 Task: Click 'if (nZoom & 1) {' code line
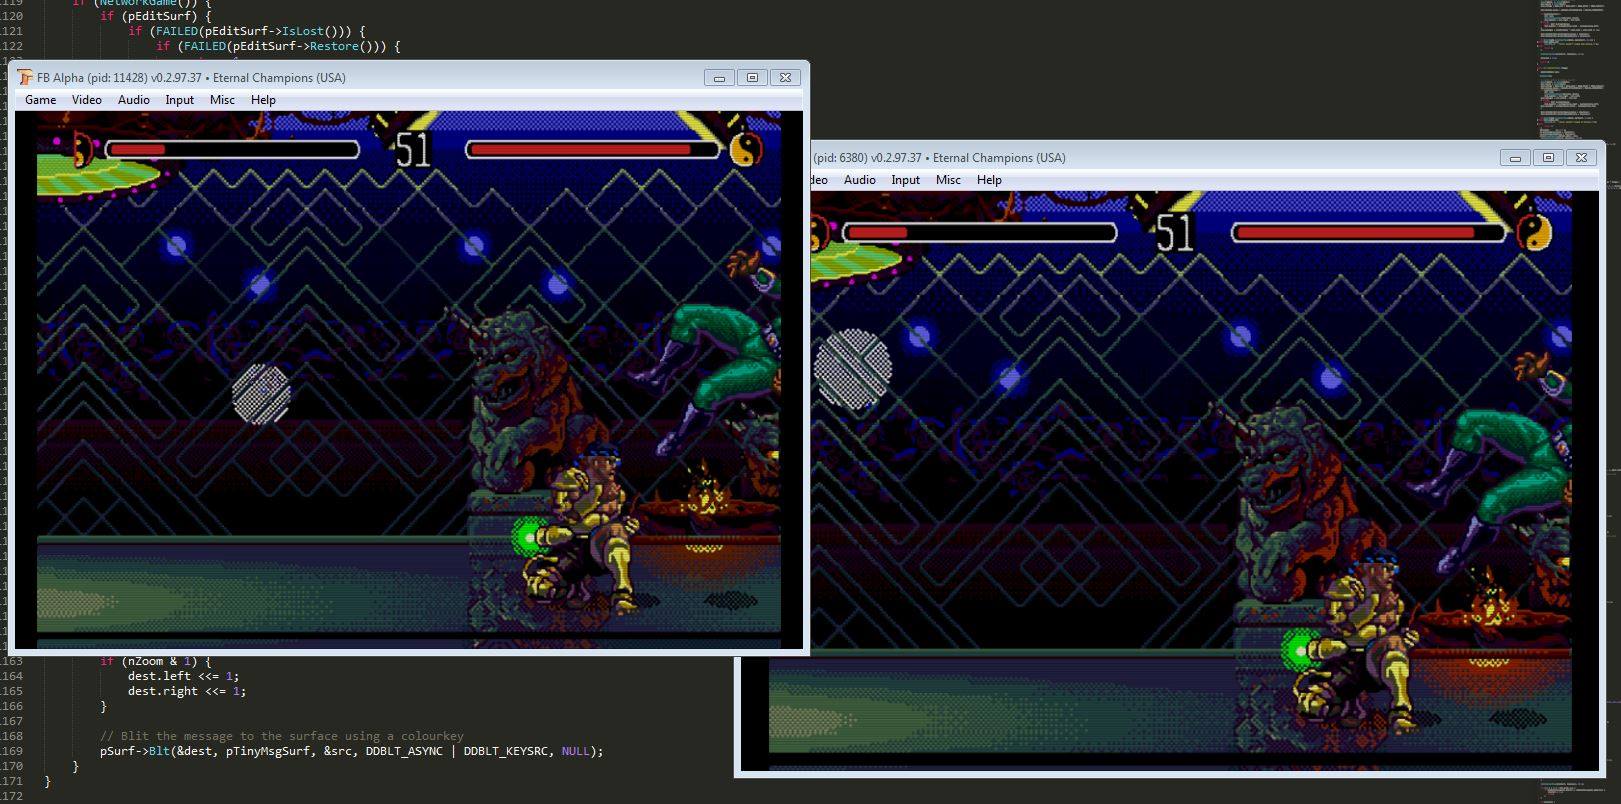tap(155, 661)
